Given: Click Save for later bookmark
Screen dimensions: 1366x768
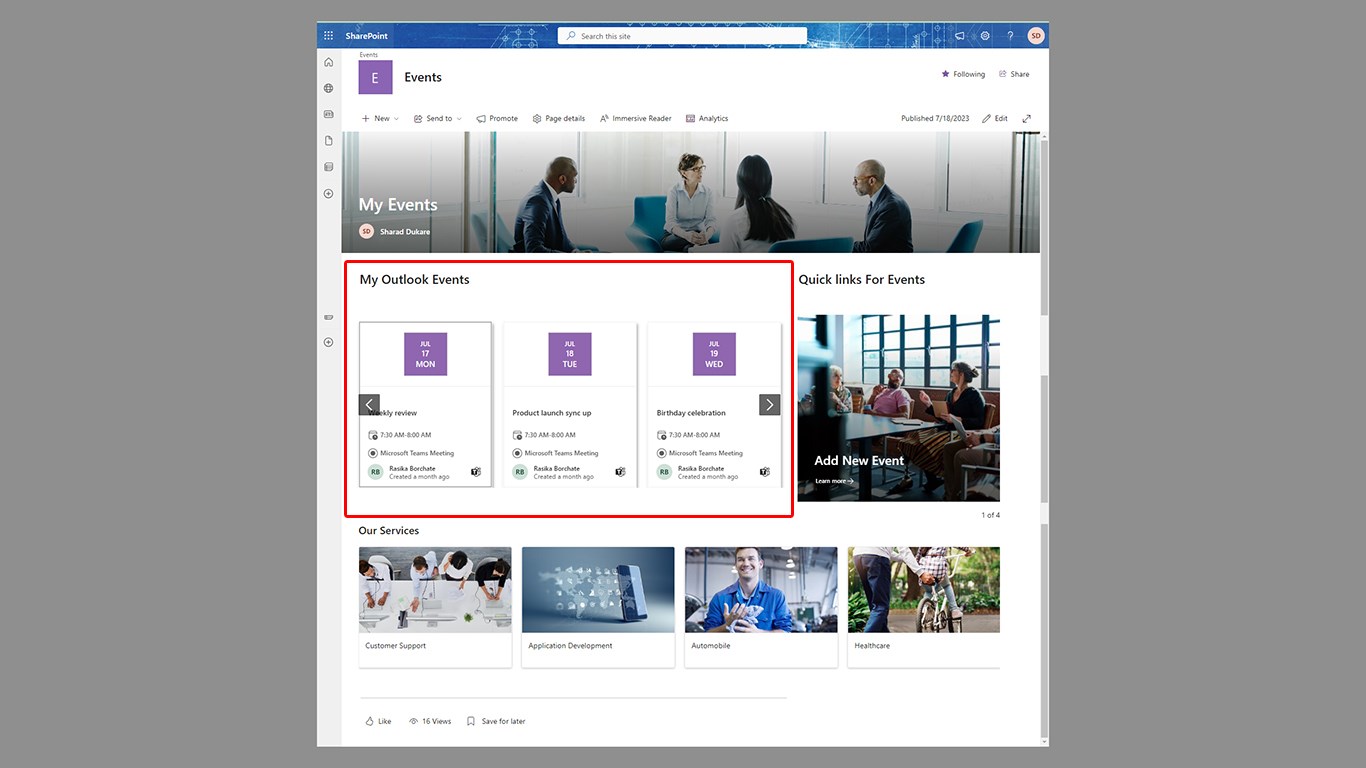Looking at the screenshot, I should (496, 721).
